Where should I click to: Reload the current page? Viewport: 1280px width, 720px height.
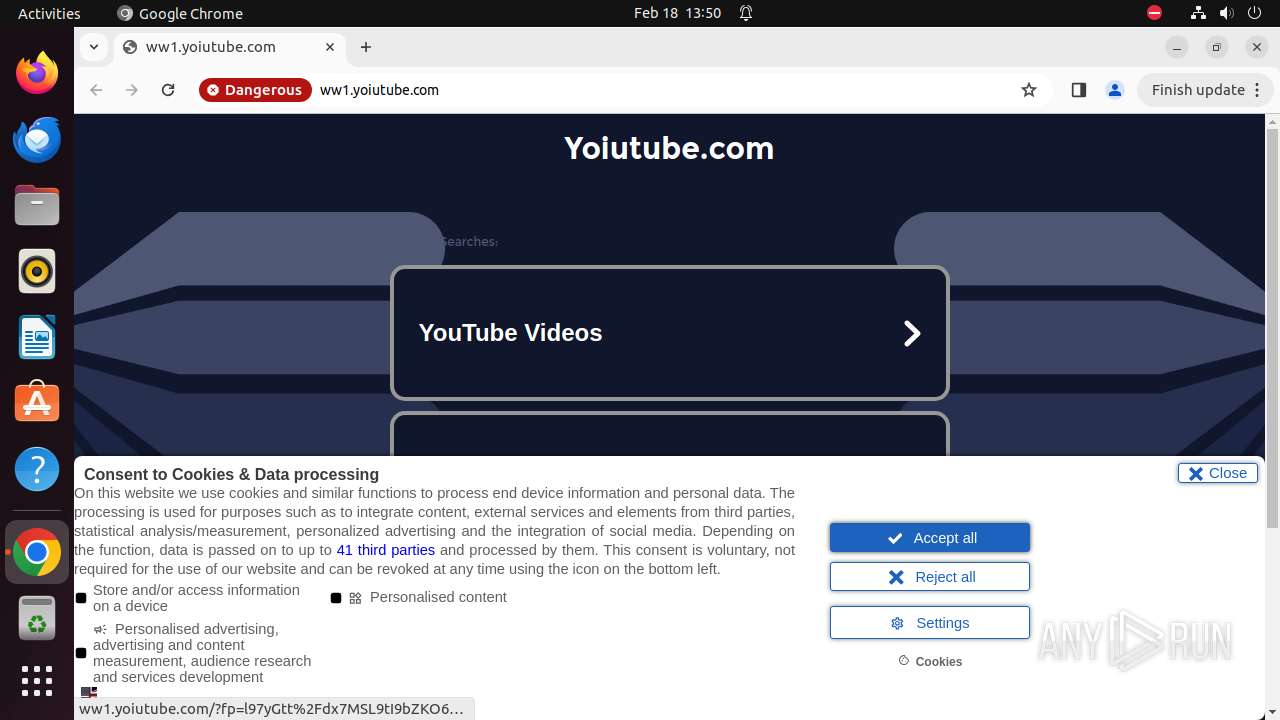click(x=168, y=90)
